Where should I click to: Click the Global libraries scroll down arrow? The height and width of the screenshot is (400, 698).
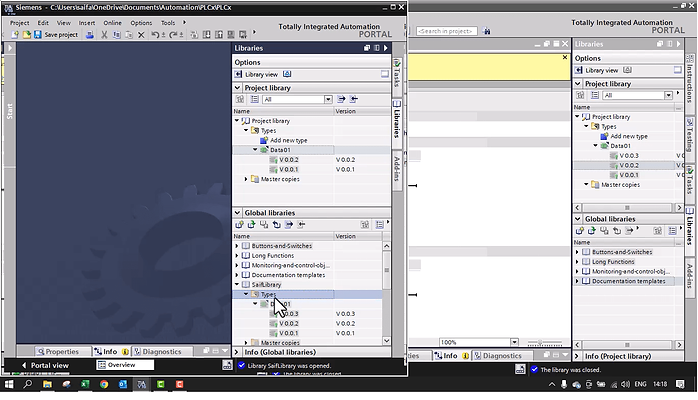tap(386, 340)
